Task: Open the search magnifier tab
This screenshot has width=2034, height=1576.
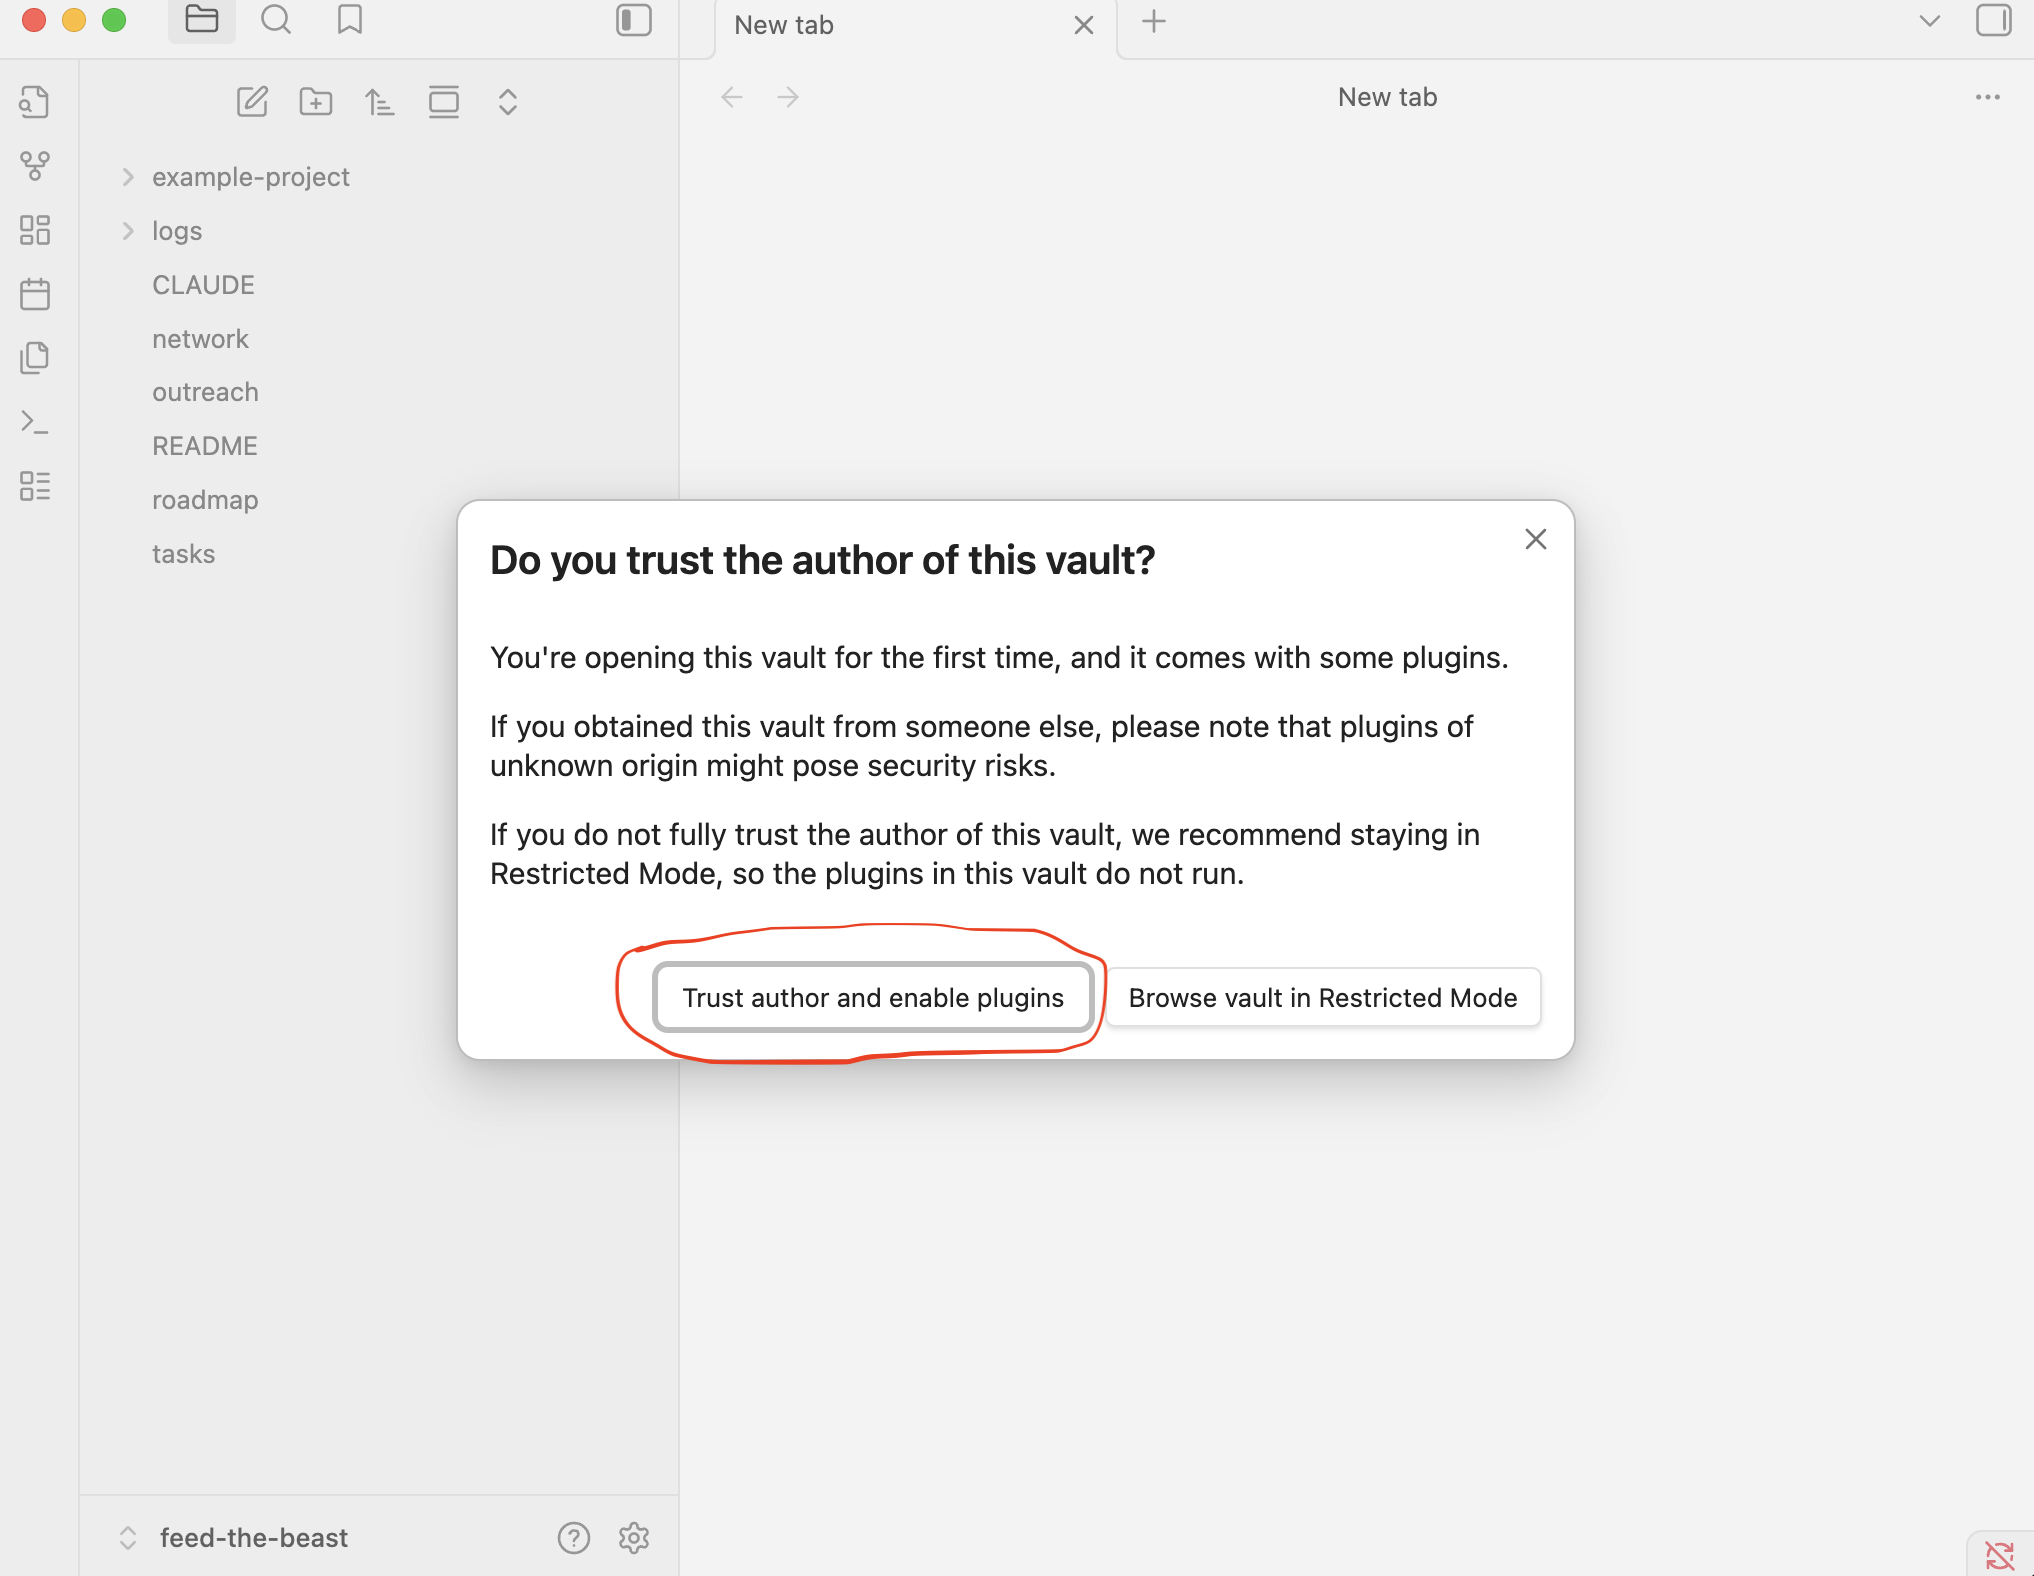Action: coord(276,20)
